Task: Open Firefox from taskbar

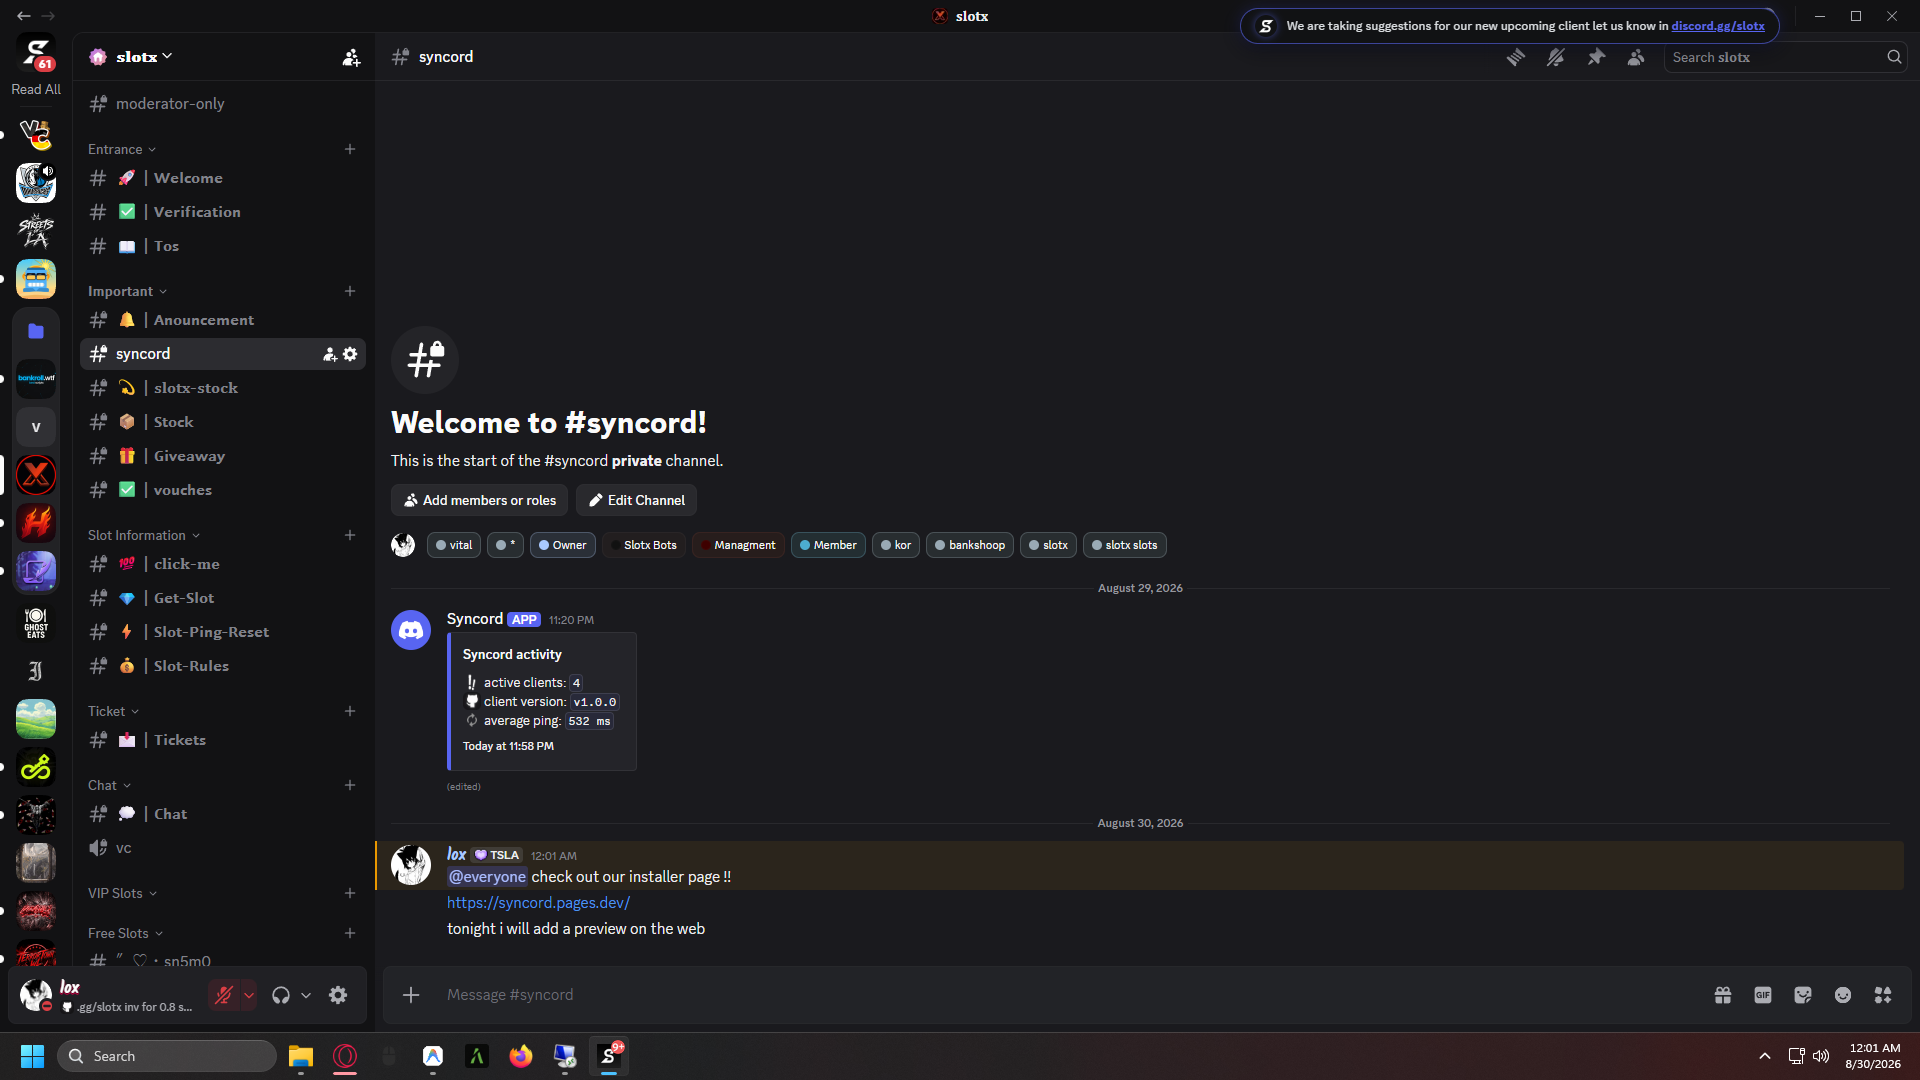Action: pos(521,1056)
